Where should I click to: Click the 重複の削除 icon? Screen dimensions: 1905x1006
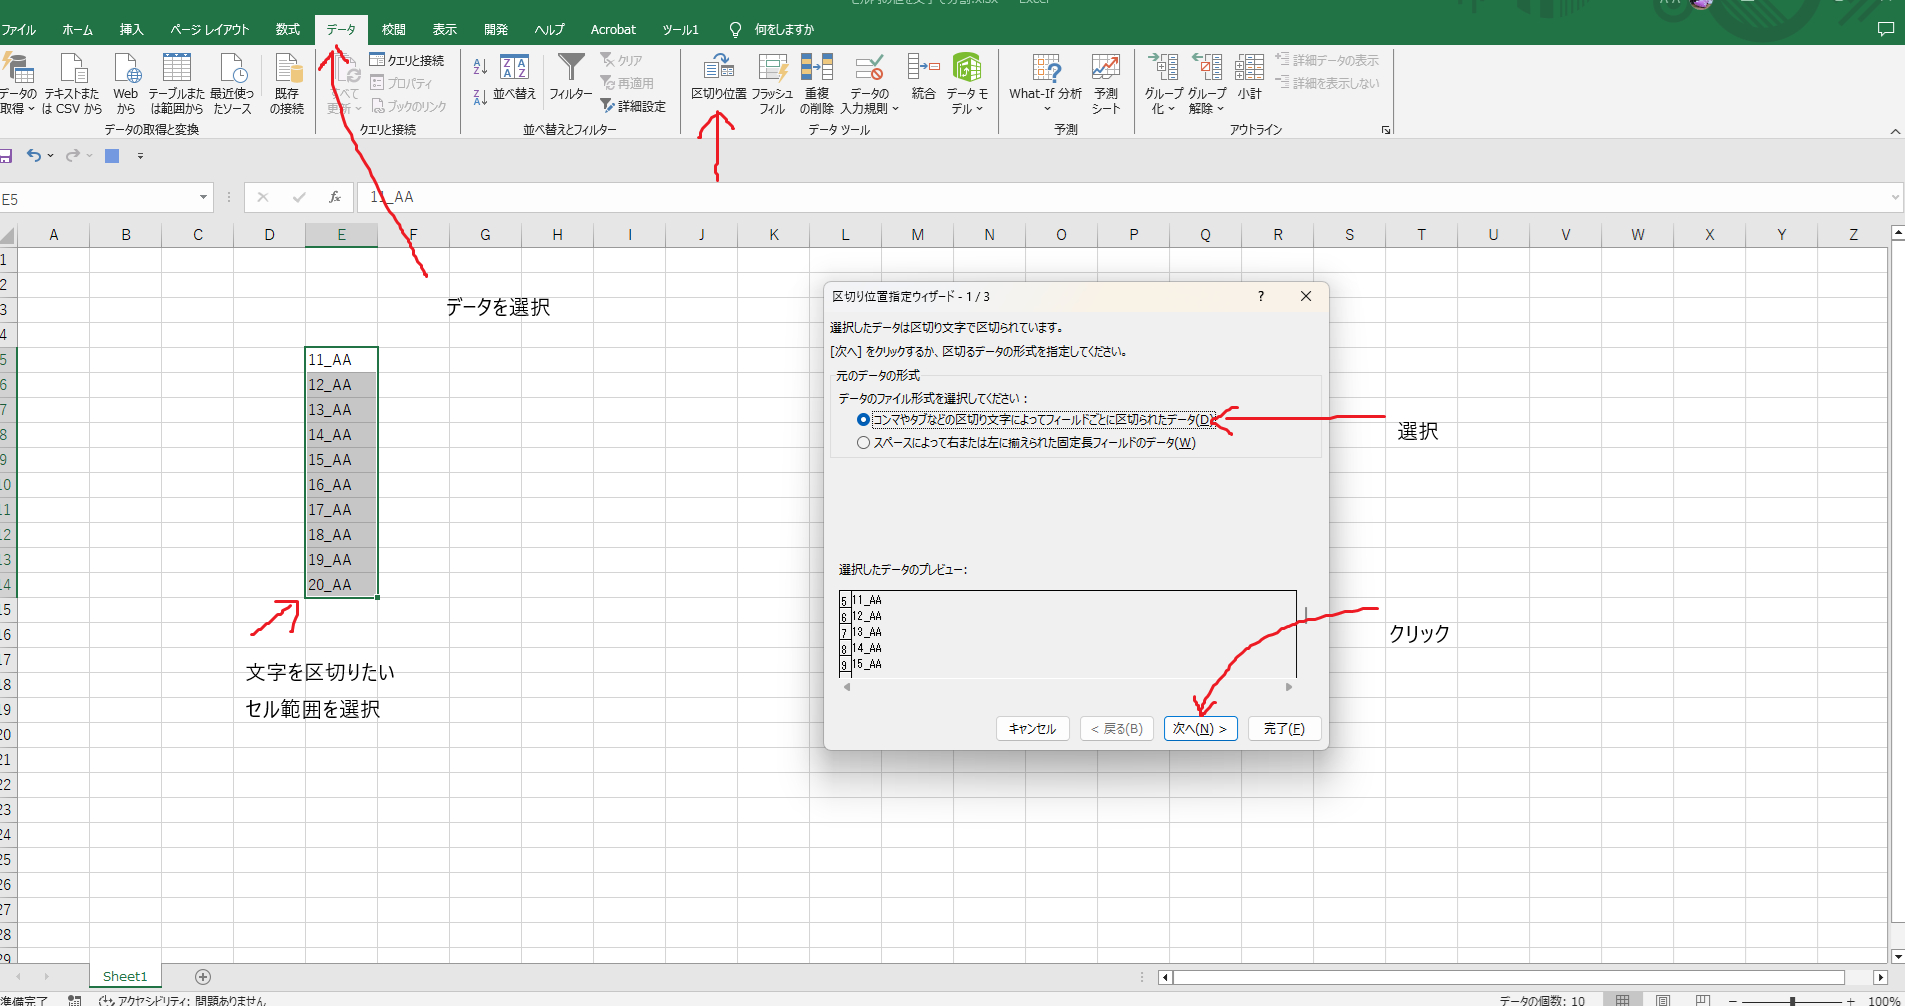(x=817, y=78)
